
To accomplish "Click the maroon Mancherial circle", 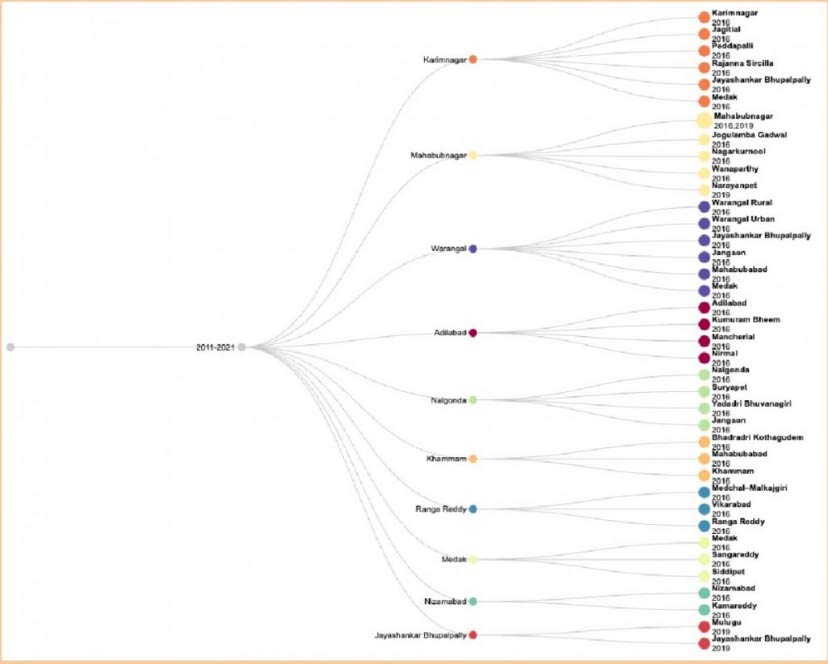I will point(704,341).
